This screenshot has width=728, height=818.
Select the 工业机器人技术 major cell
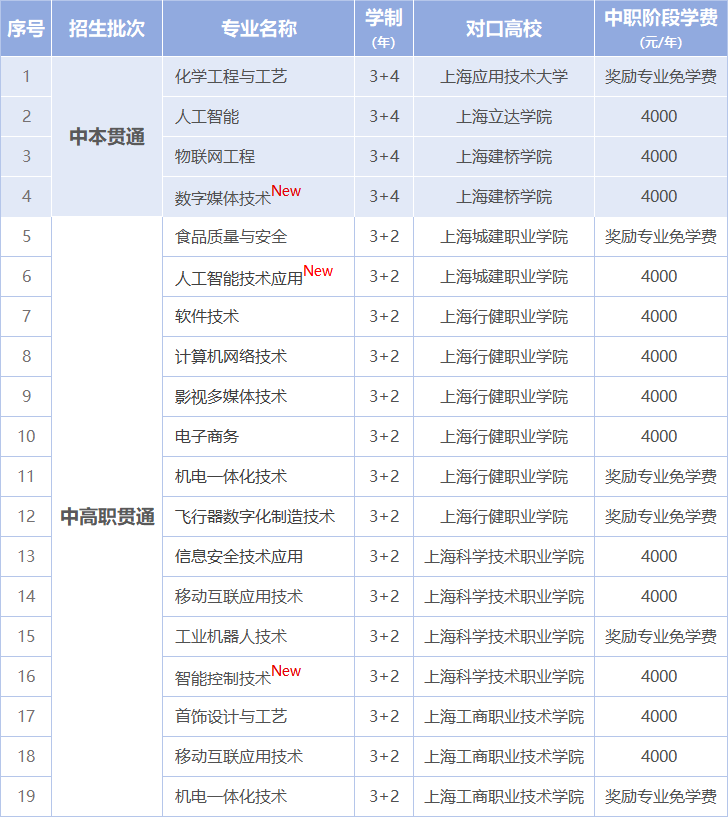tap(258, 636)
